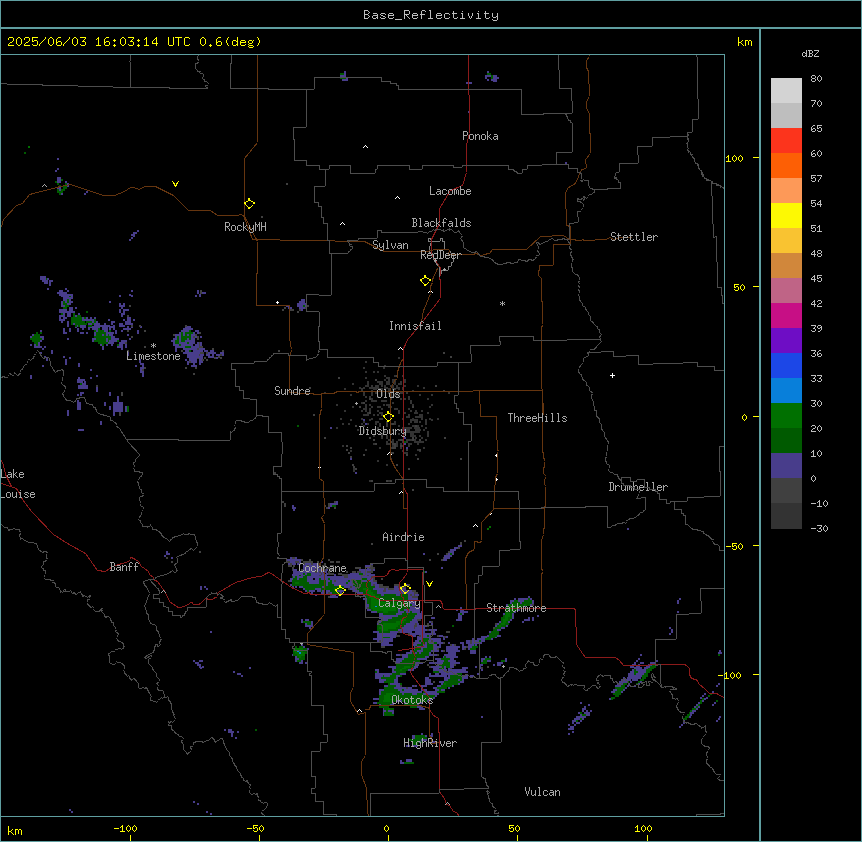This screenshot has width=862, height=842.
Task: Select the Lacombe city label
Action: [450, 191]
